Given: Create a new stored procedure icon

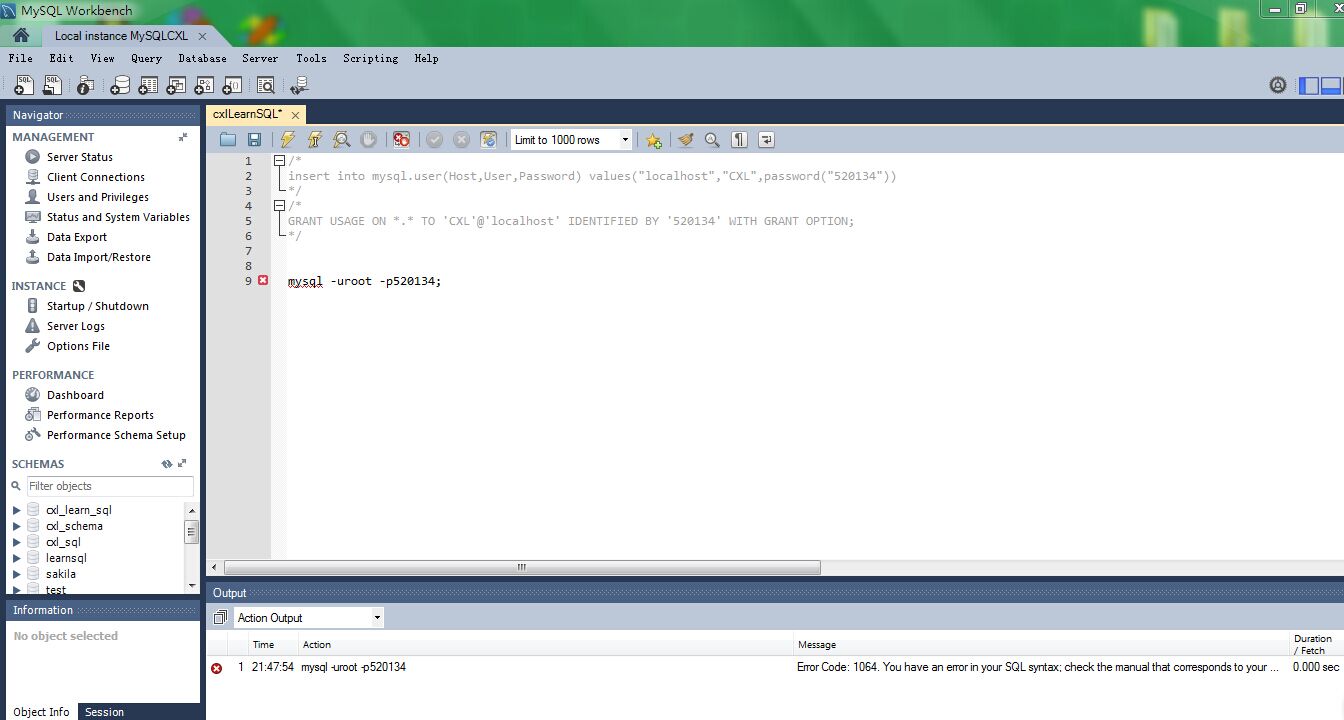Looking at the screenshot, I should pyautogui.click(x=204, y=85).
